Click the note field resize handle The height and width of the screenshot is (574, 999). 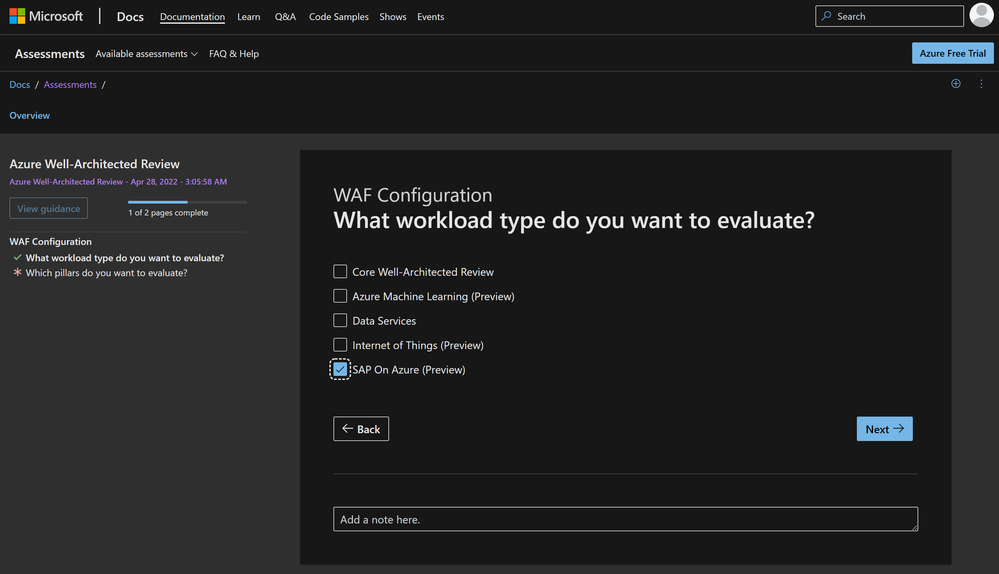click(914, 527)
